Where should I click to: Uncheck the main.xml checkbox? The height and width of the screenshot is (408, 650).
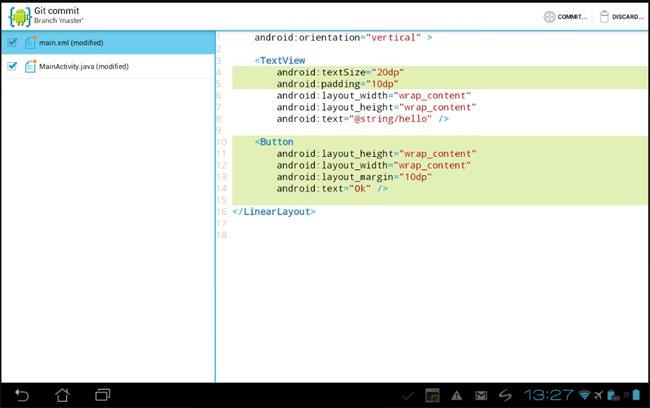[12, 42]
